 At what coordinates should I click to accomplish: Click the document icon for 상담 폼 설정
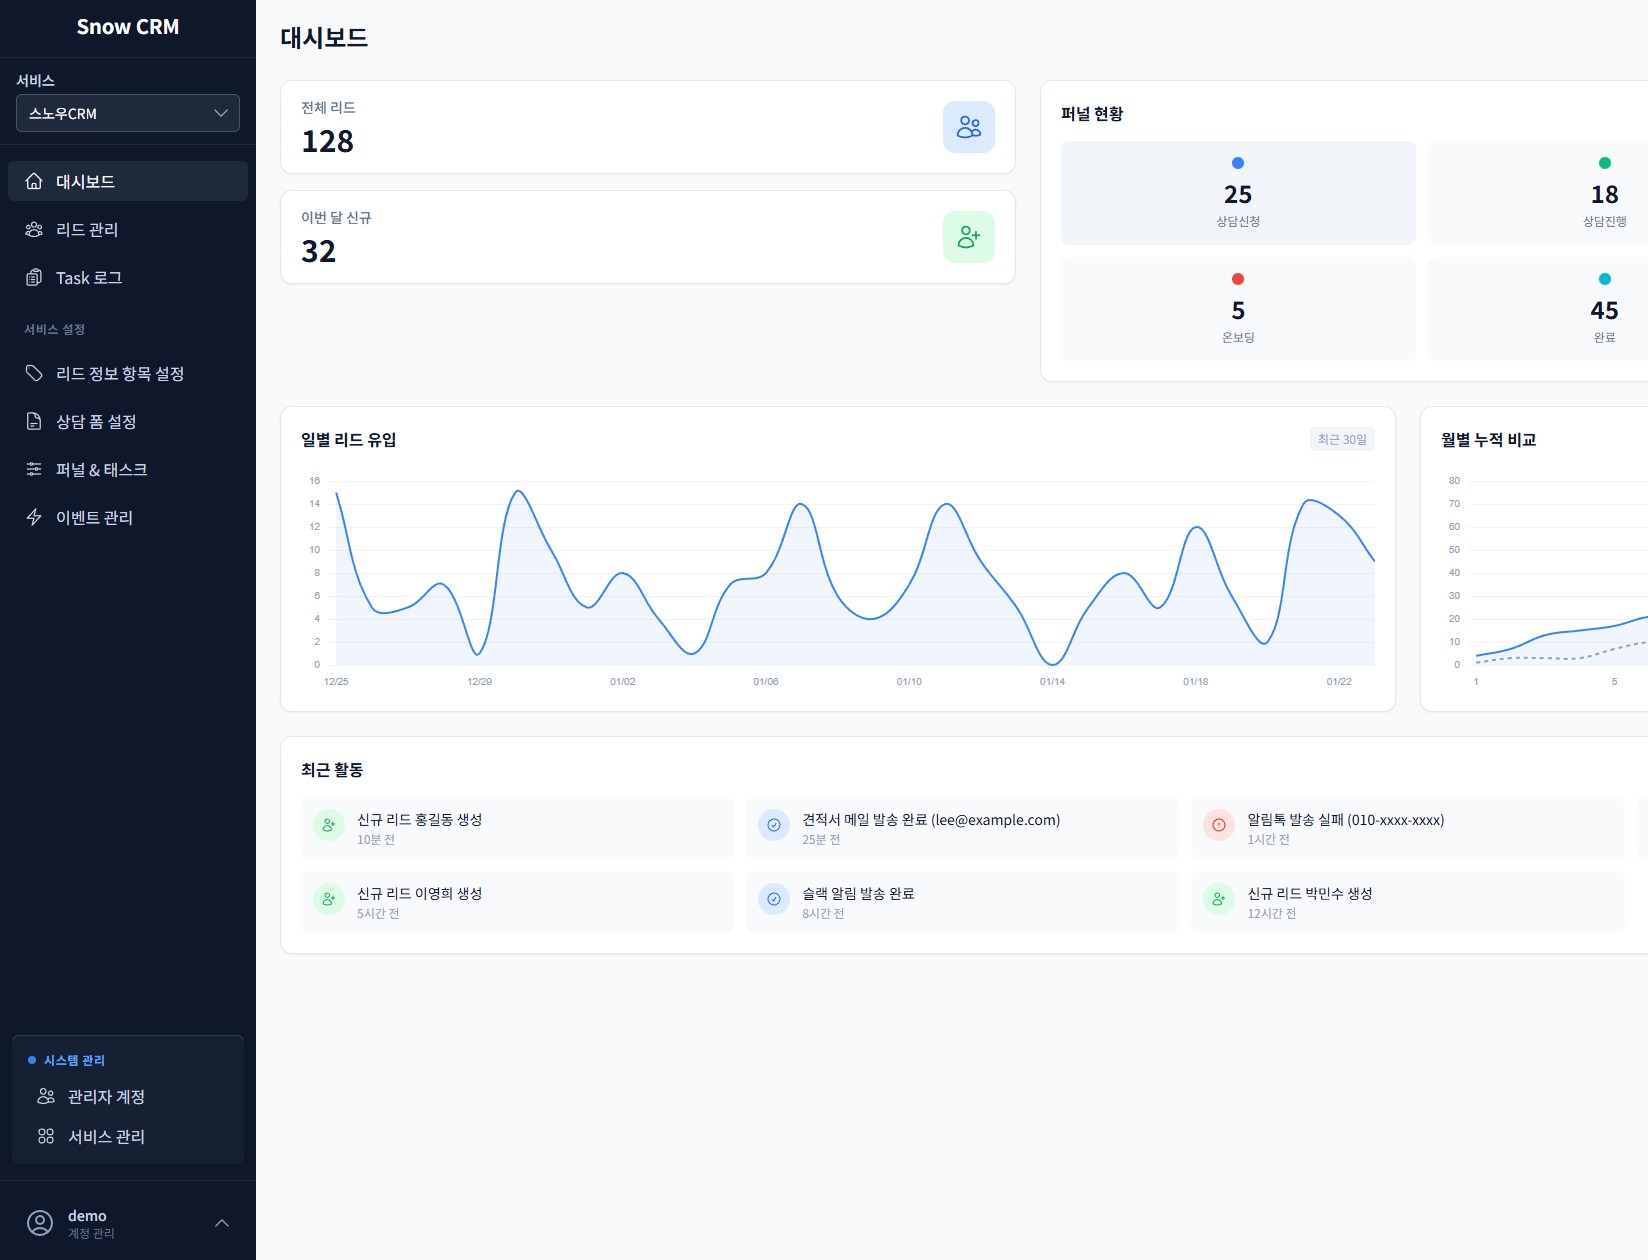click(x=34, y=421)
